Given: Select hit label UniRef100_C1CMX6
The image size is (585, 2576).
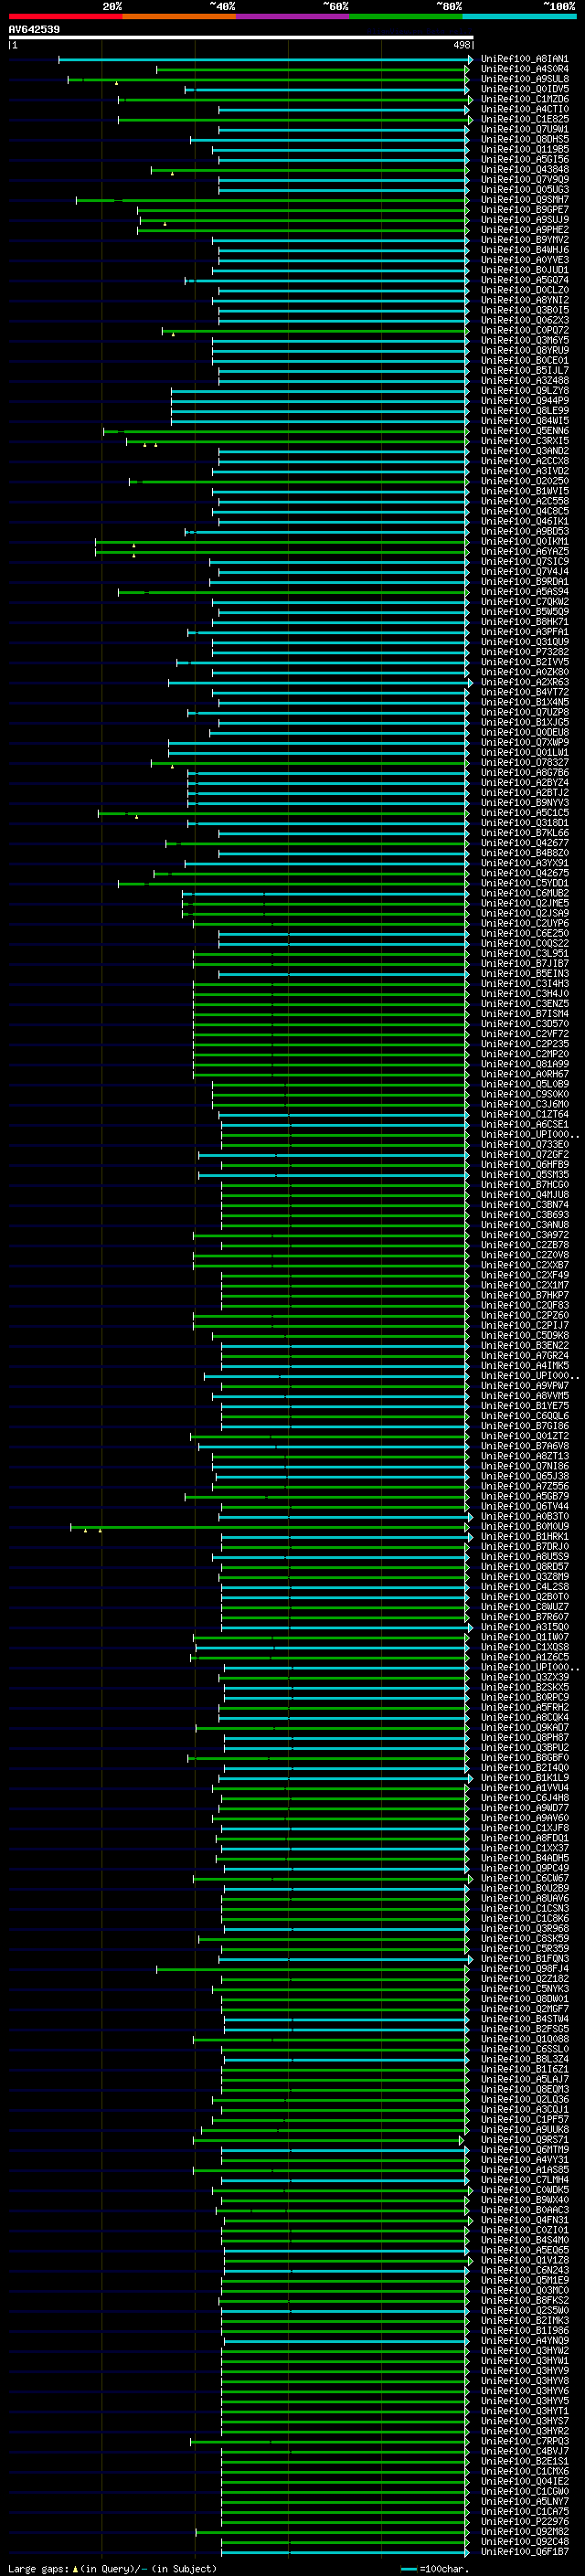Looking at the screenshot, I should [525, 2471].
